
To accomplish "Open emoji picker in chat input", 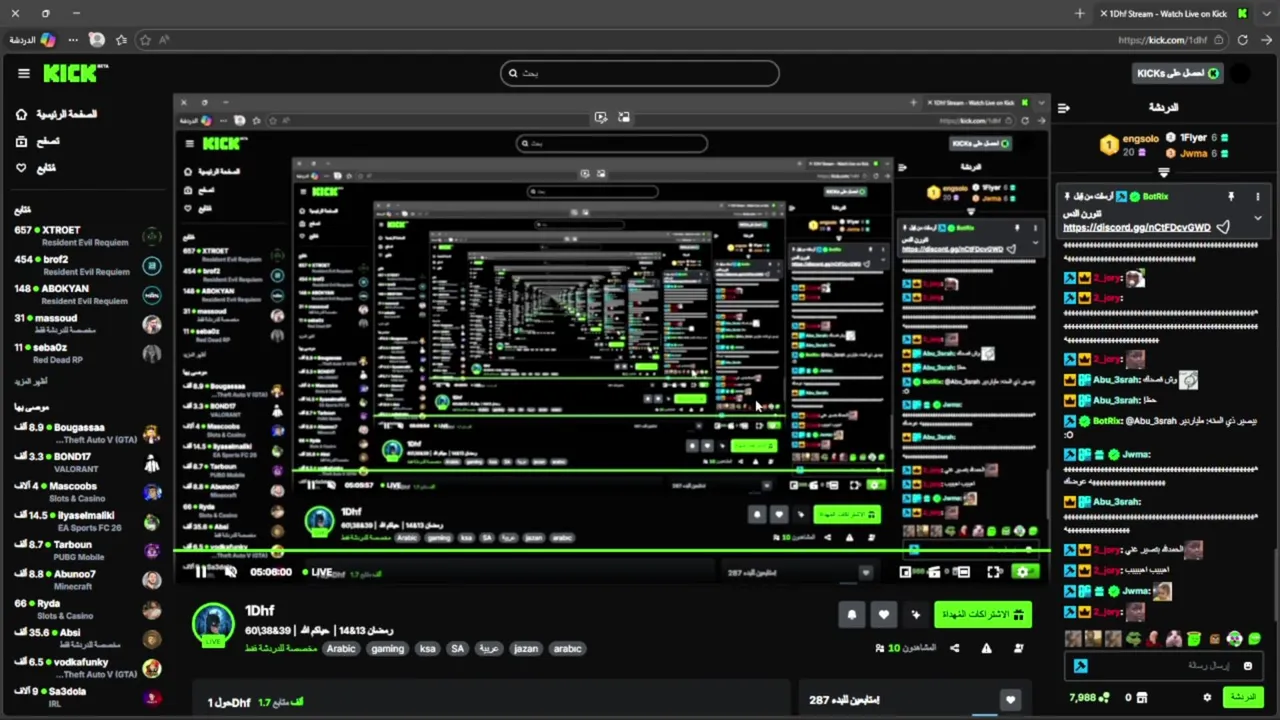I will pos(1247,666).
